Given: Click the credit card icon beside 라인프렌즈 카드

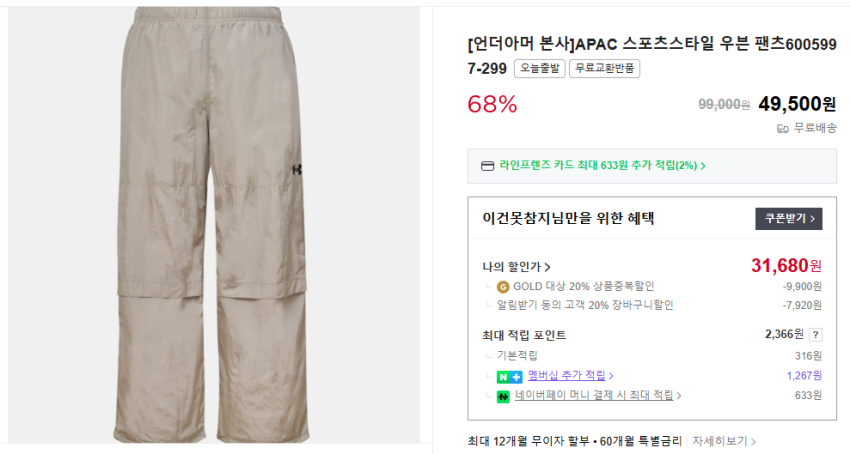Looking at the screenshot, I should click(x=488, y=166).
